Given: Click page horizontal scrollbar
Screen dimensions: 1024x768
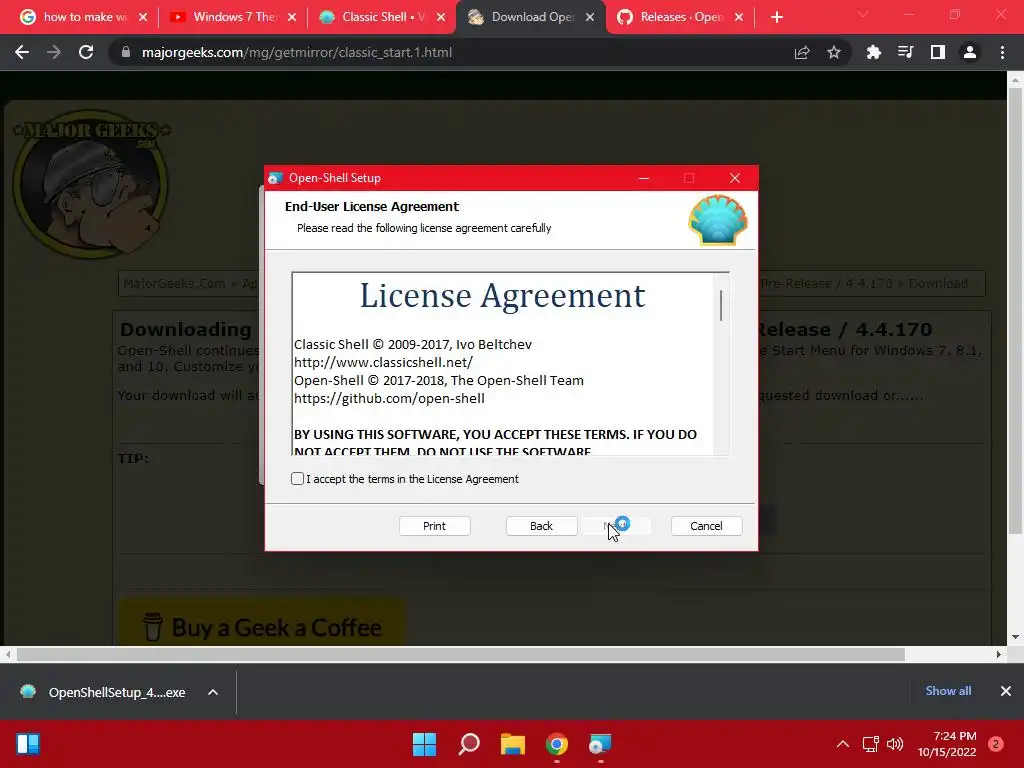Looking at the screenshot, I should pos(460,654).
